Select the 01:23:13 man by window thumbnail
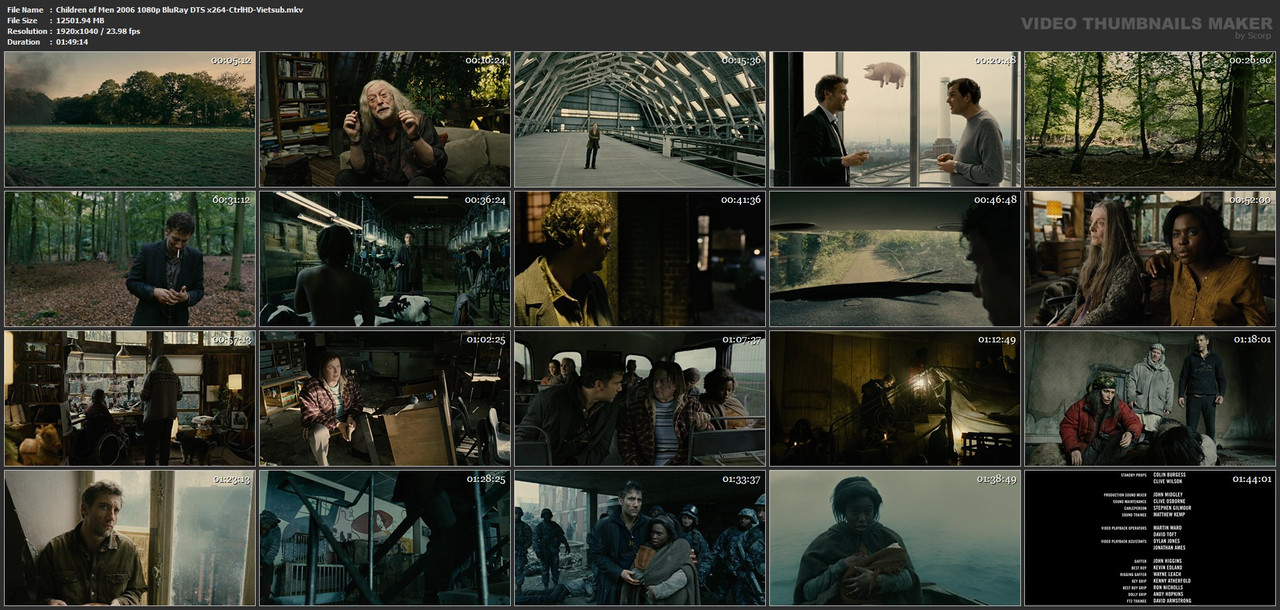 pos(130,538)
